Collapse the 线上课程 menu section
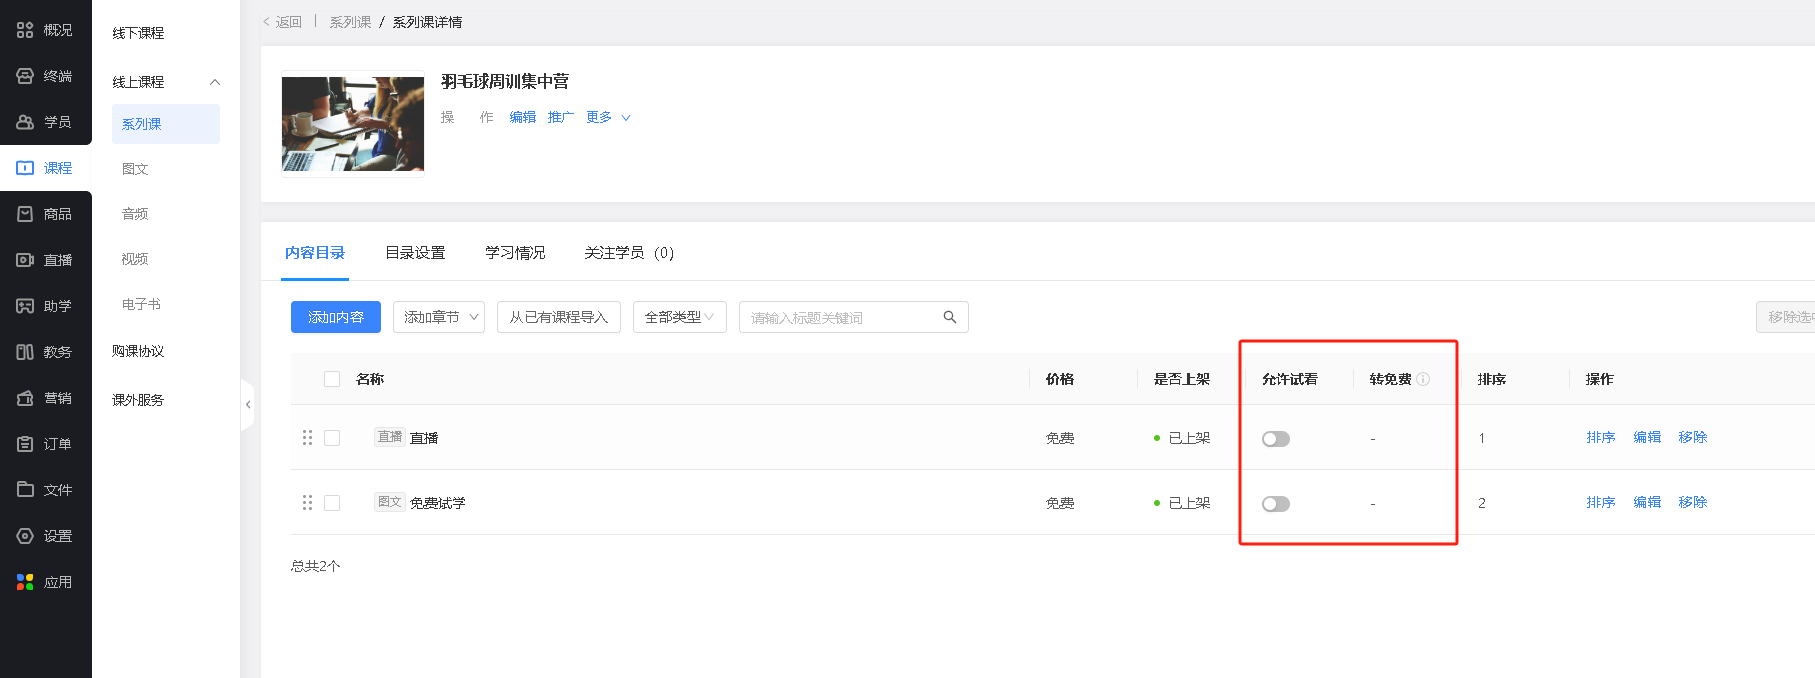 214,82
